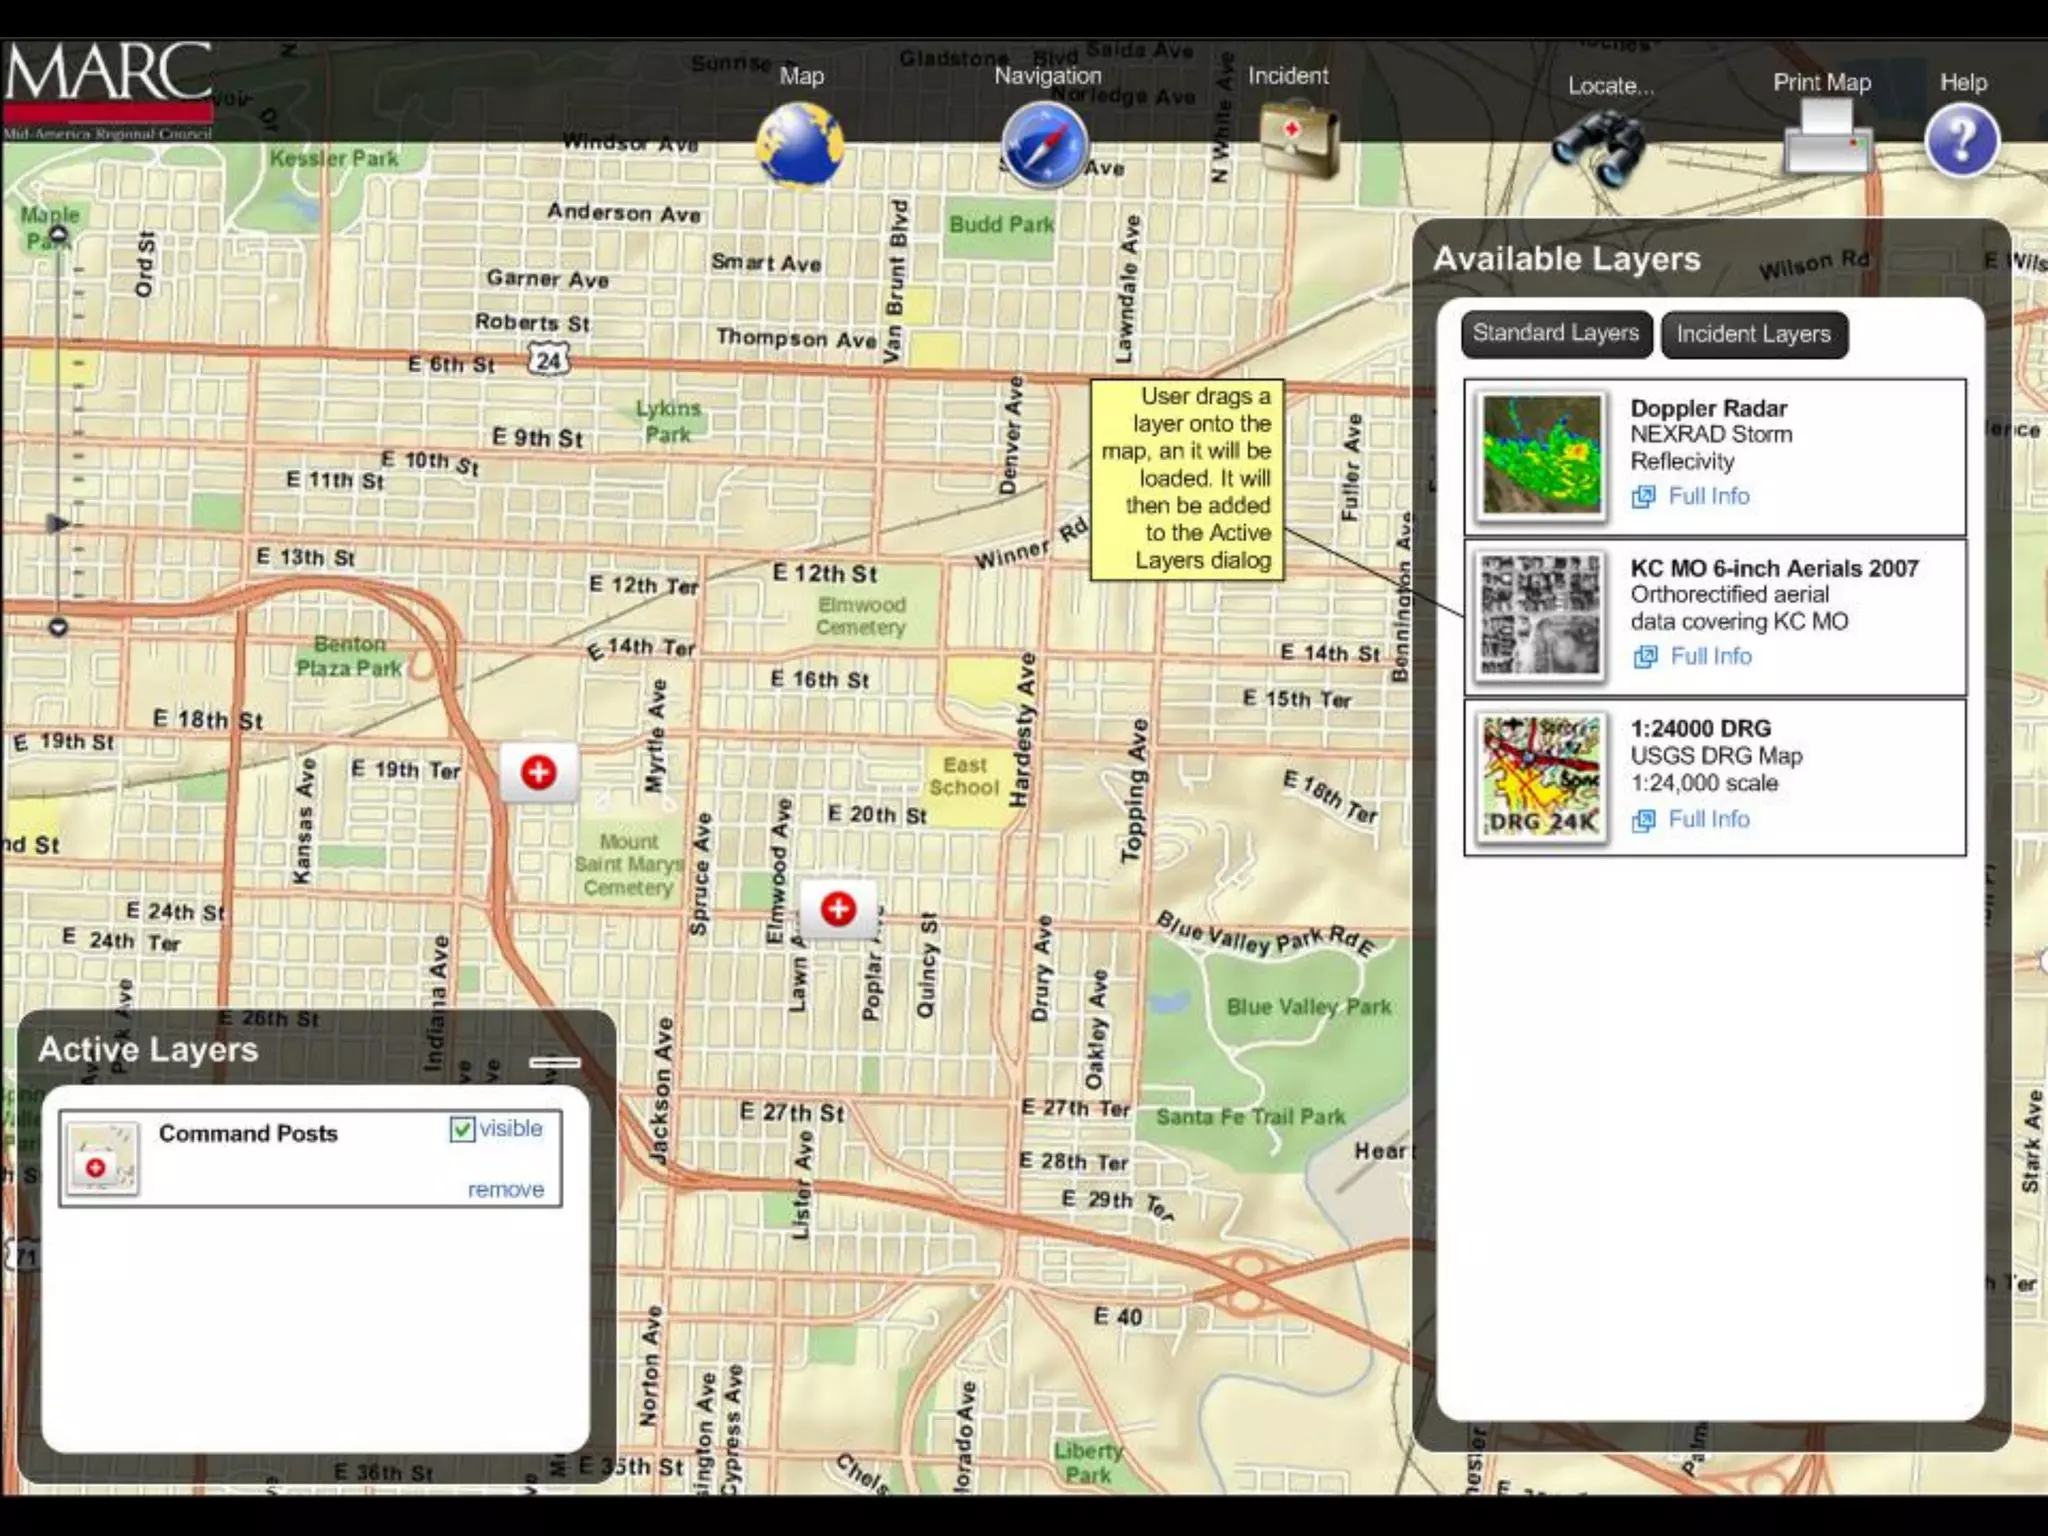Click the Elmwood Cemetery label on map
Viewport: 2048px width, 1536px height.
click(x=861, y=616)
